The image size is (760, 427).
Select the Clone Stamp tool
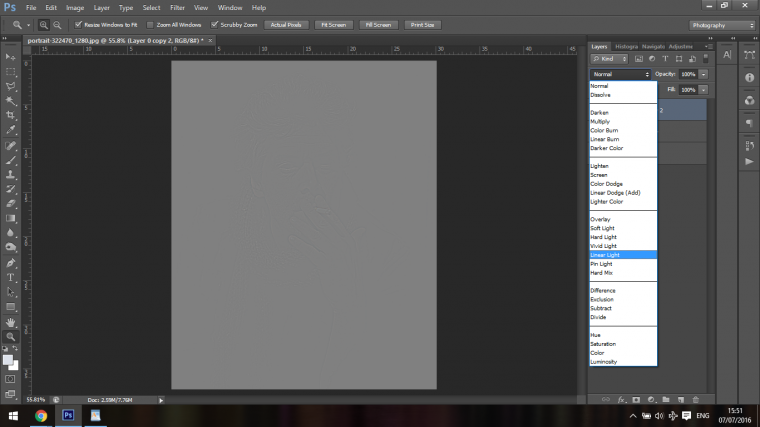pyautogui.click(x=10, y=174)
